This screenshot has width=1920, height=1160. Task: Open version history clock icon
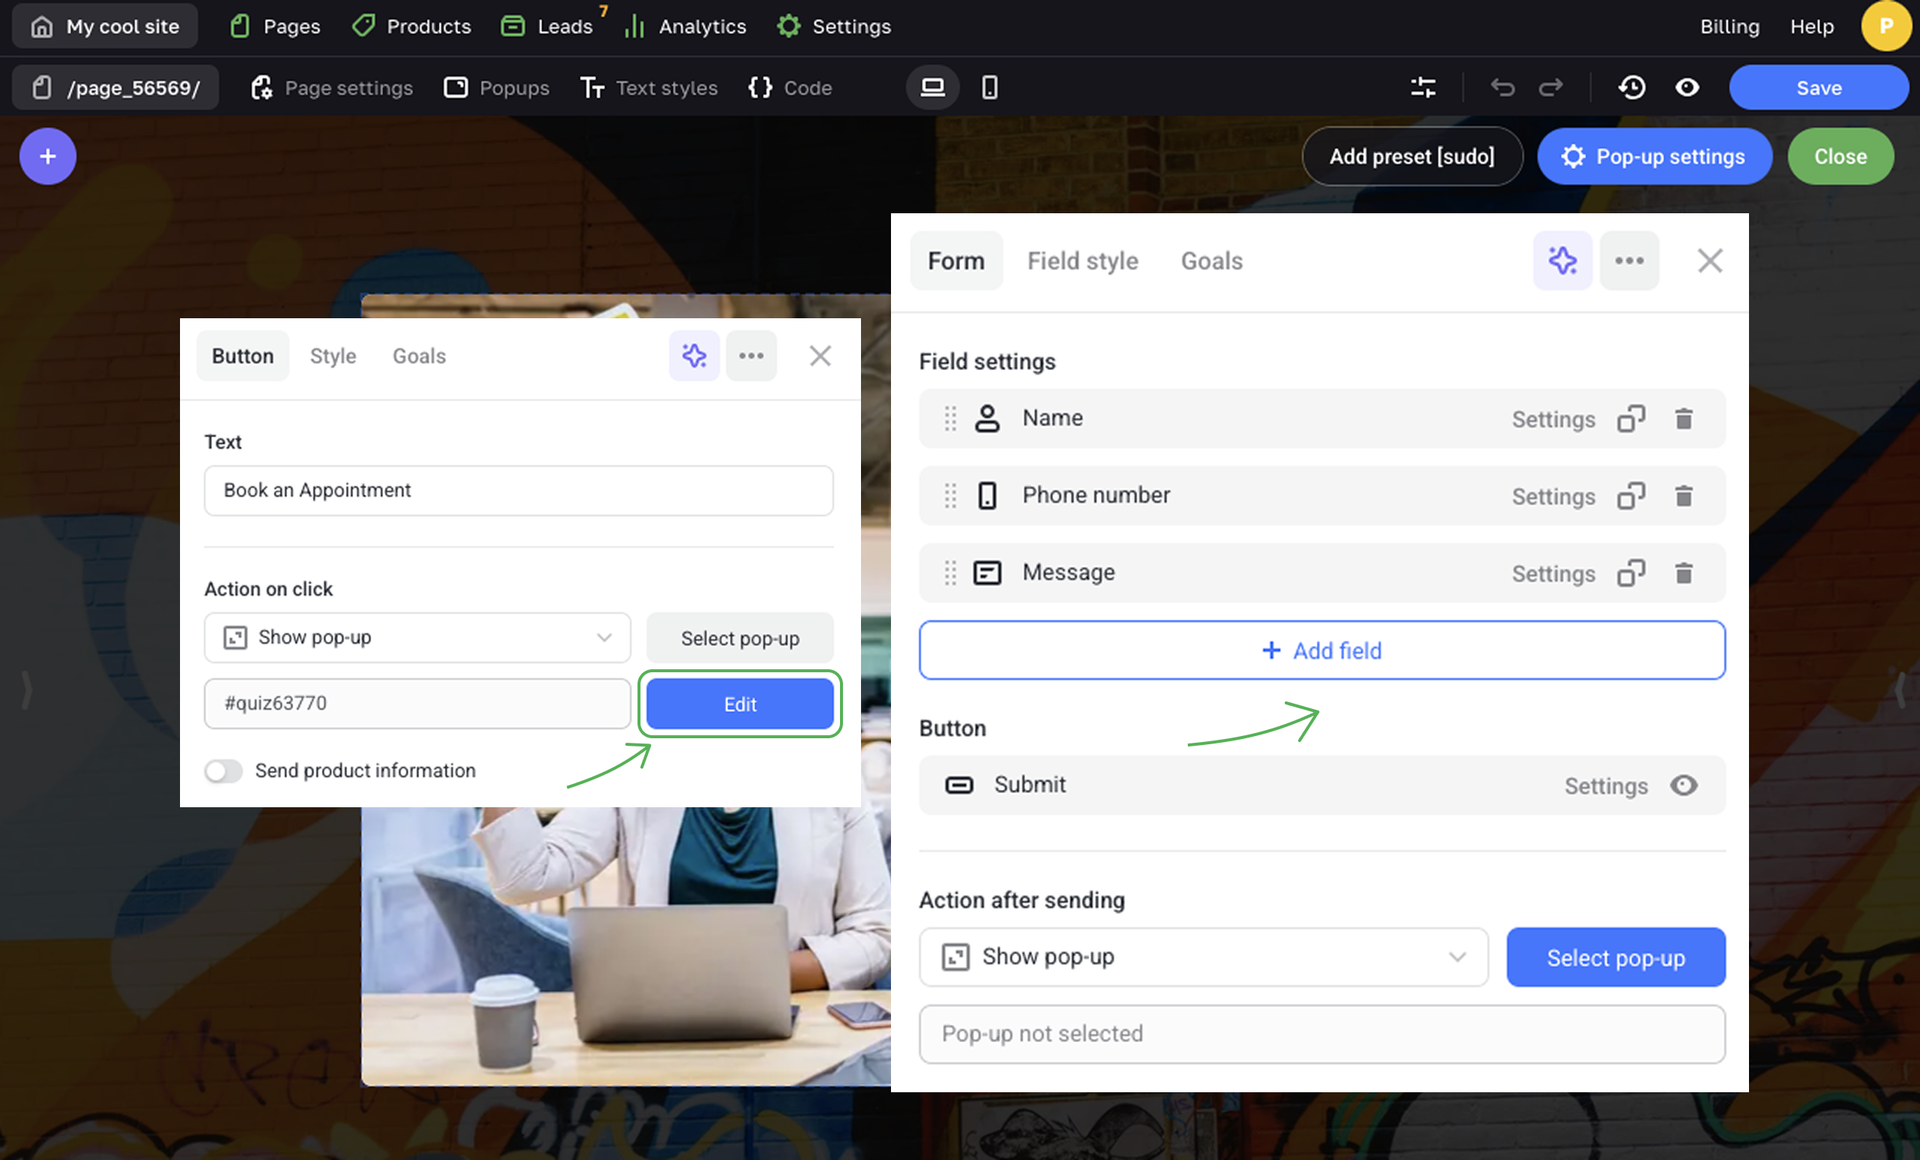1632,88
